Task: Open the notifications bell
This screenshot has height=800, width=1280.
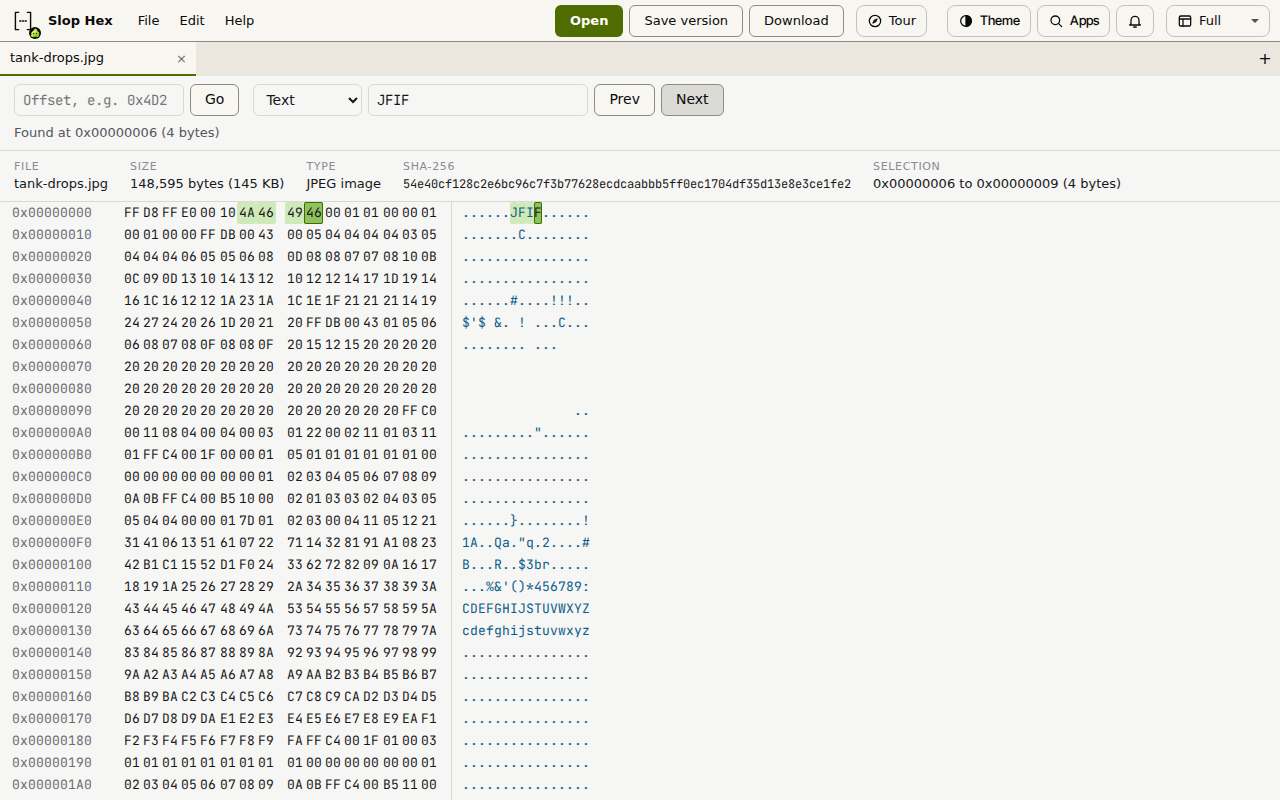Action: click(1135, 21)
